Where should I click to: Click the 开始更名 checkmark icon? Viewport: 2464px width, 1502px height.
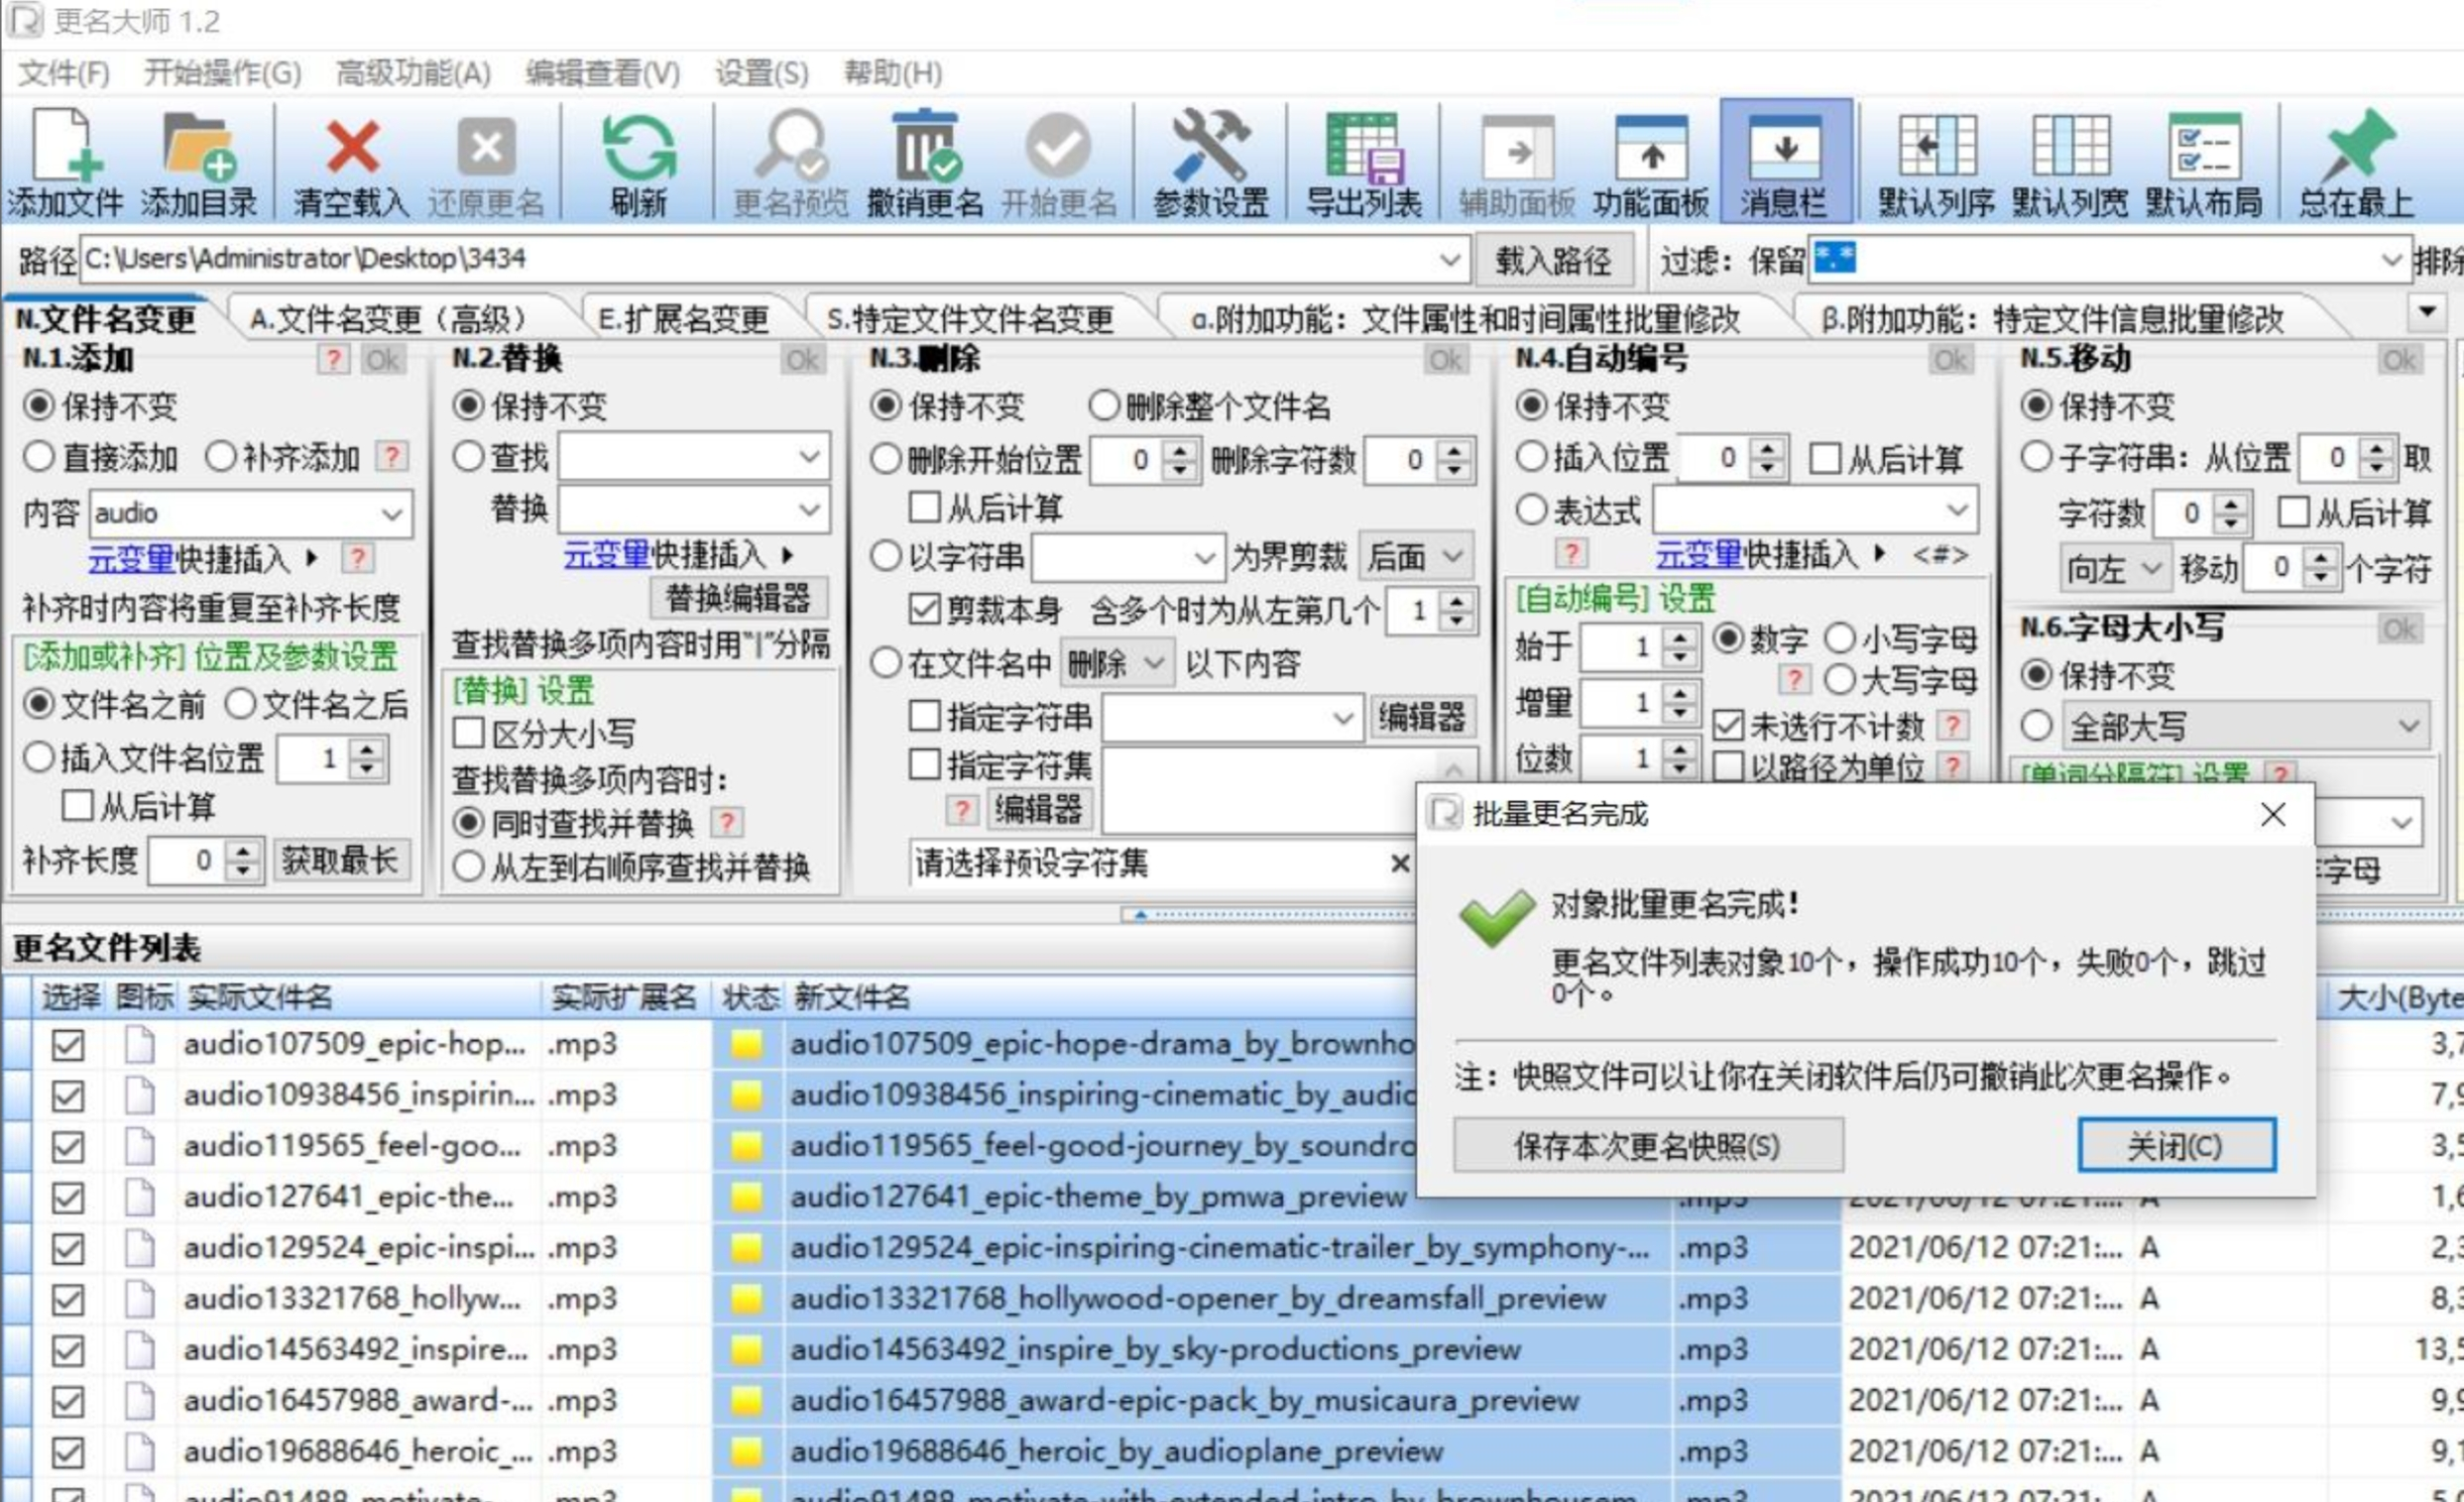(x=1058, y=146)
